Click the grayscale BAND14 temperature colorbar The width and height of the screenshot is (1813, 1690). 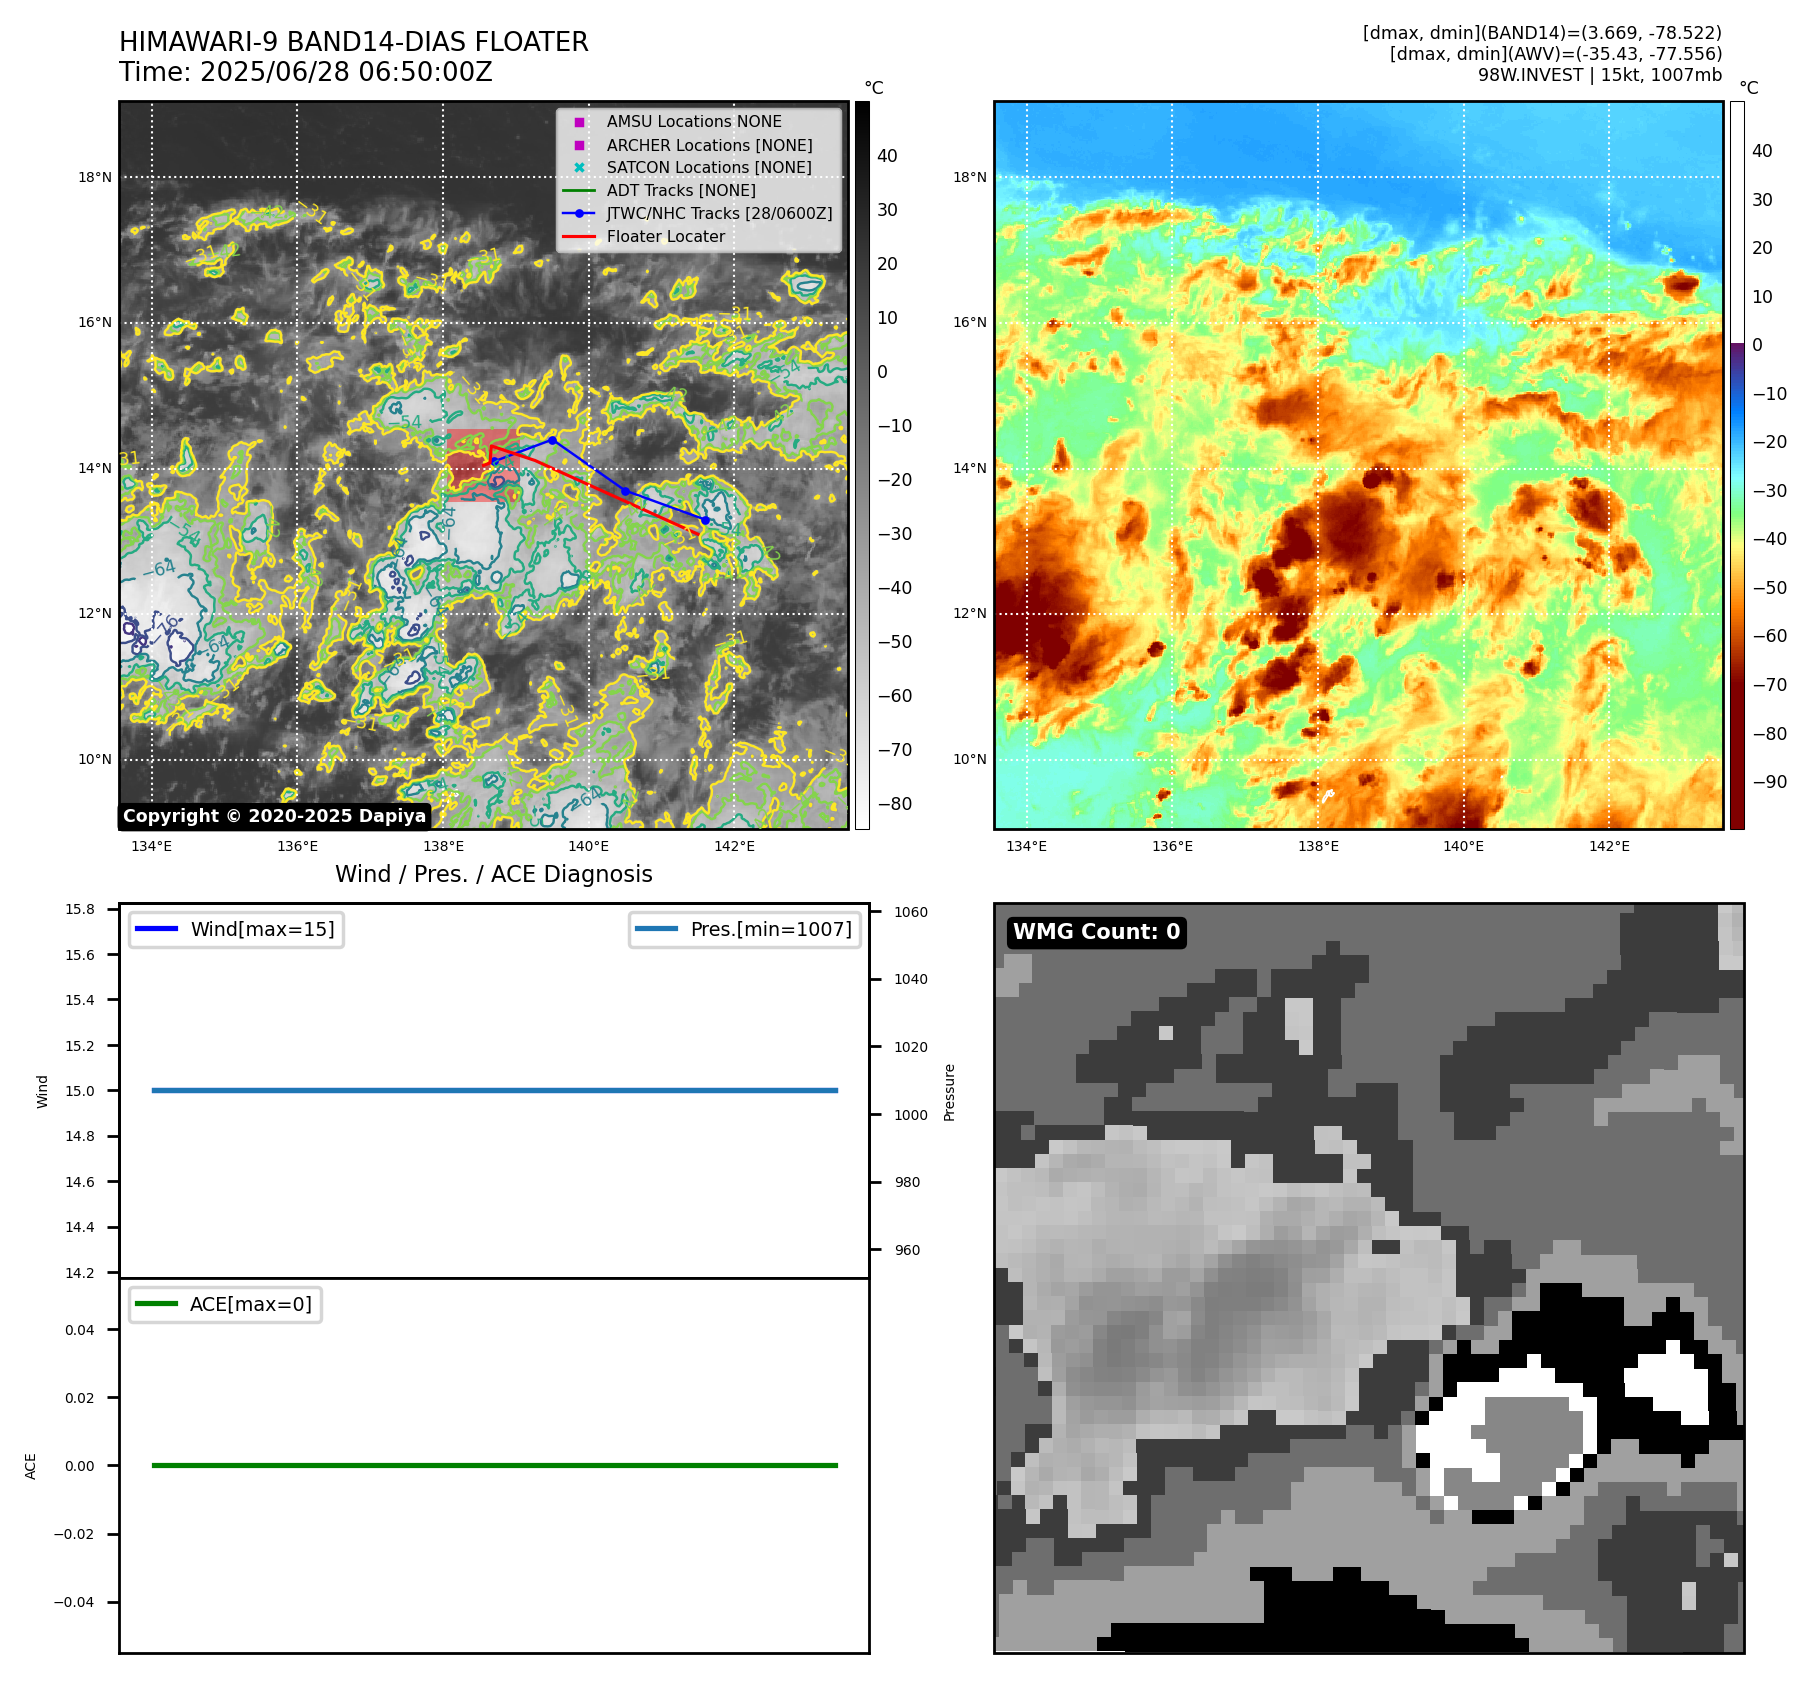(x=862, y=465)
